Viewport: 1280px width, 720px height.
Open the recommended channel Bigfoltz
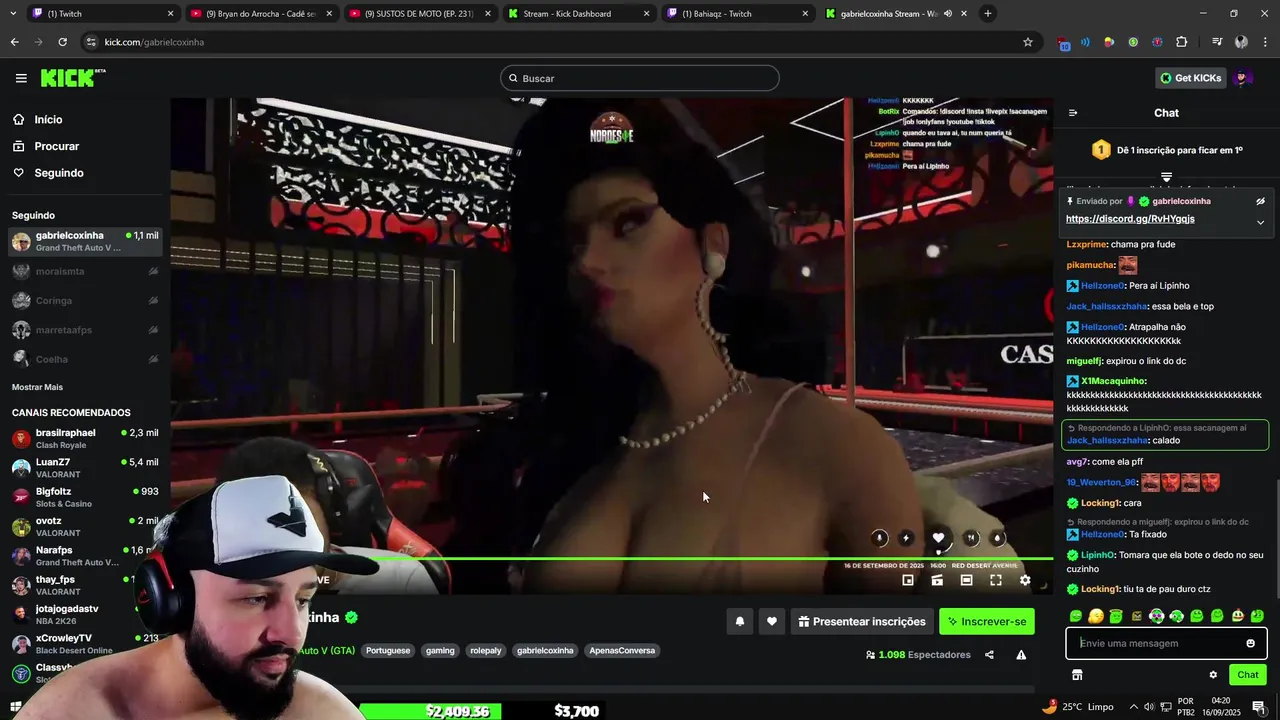85,497
